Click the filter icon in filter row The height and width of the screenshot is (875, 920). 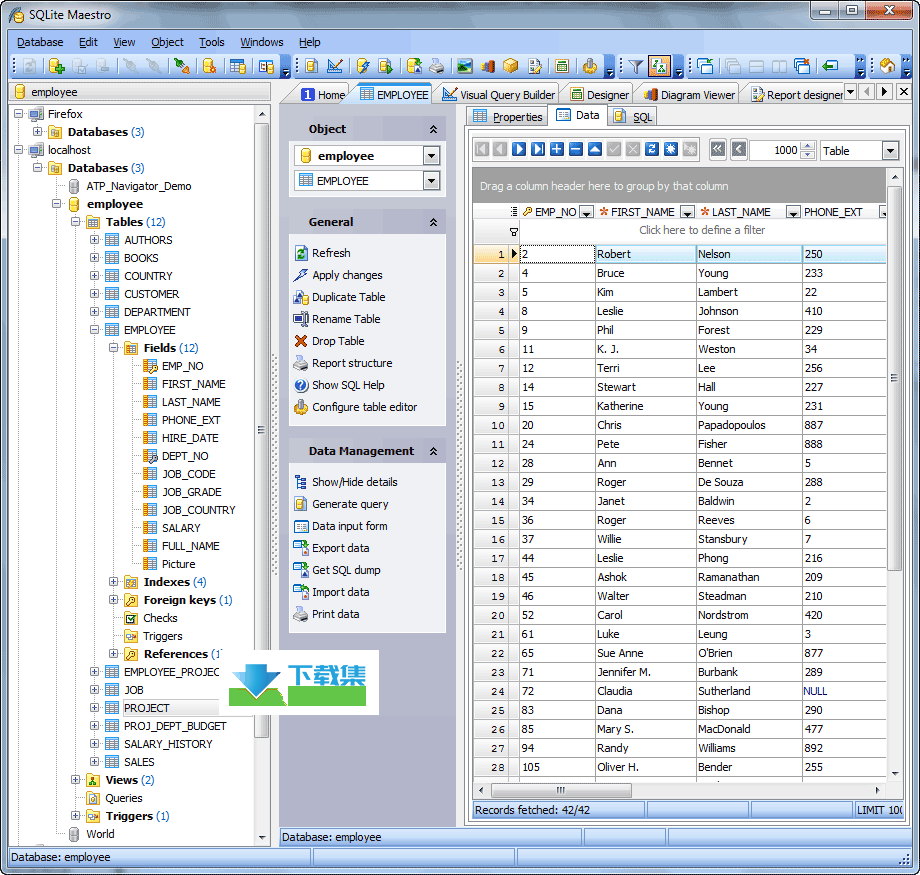(514, 232)
